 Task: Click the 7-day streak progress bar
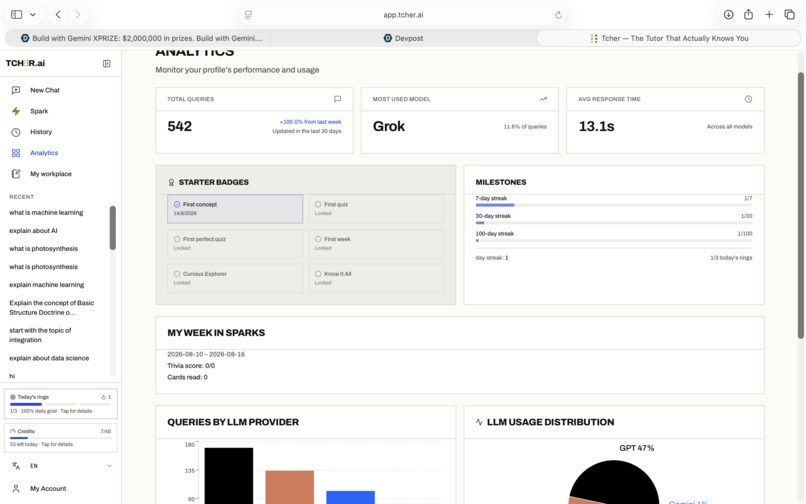(614, 205)
